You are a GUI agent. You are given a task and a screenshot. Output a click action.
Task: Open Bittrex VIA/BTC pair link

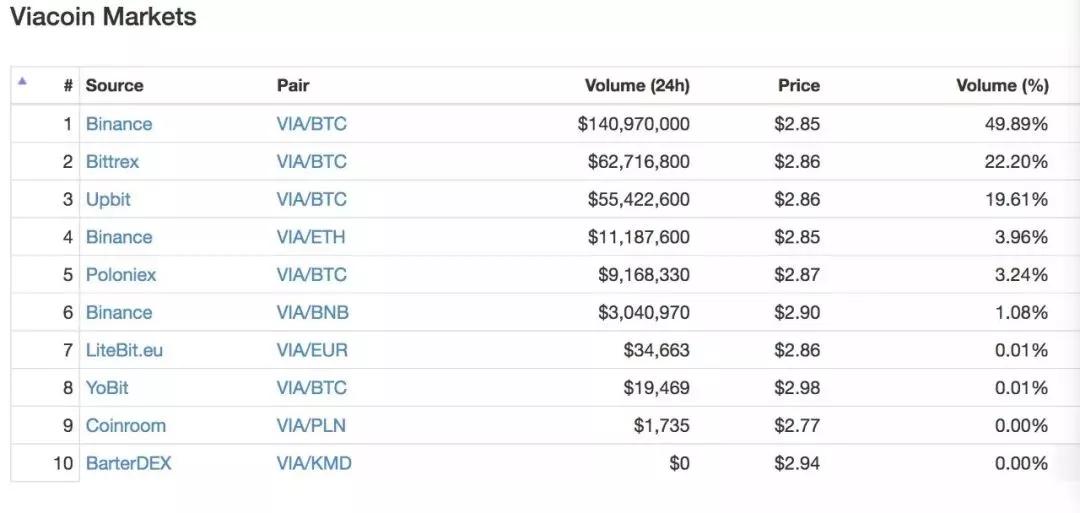312,162
